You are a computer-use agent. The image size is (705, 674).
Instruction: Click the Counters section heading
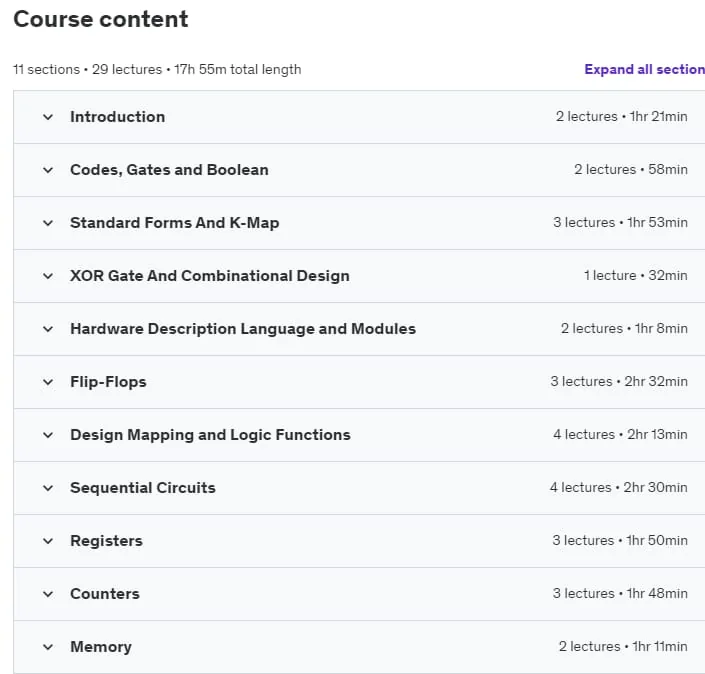105,594
